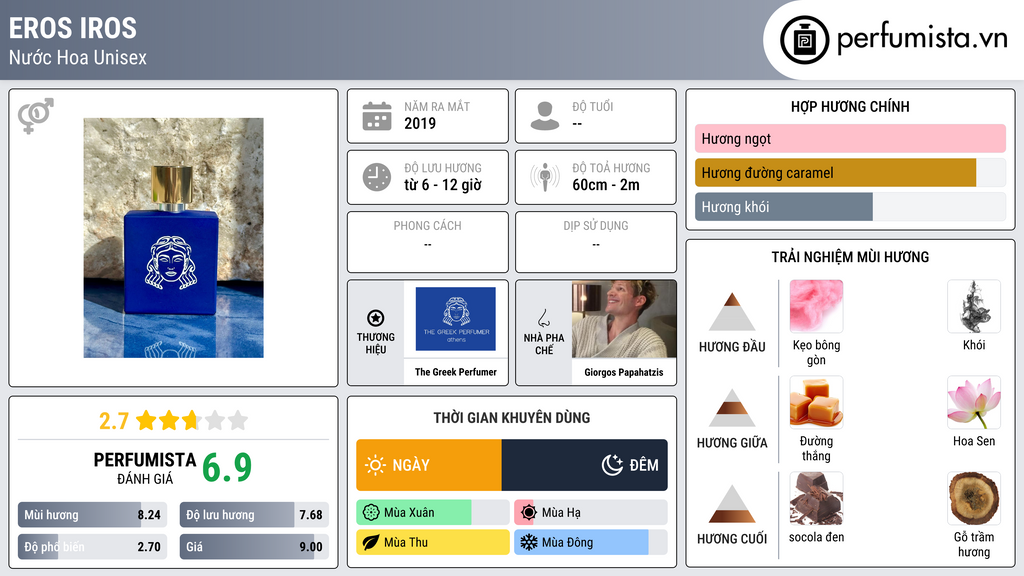Open the Đường thắng caramel note image
The width and height of the screenshot is (1024, 576).
click(x=816, y=402)
